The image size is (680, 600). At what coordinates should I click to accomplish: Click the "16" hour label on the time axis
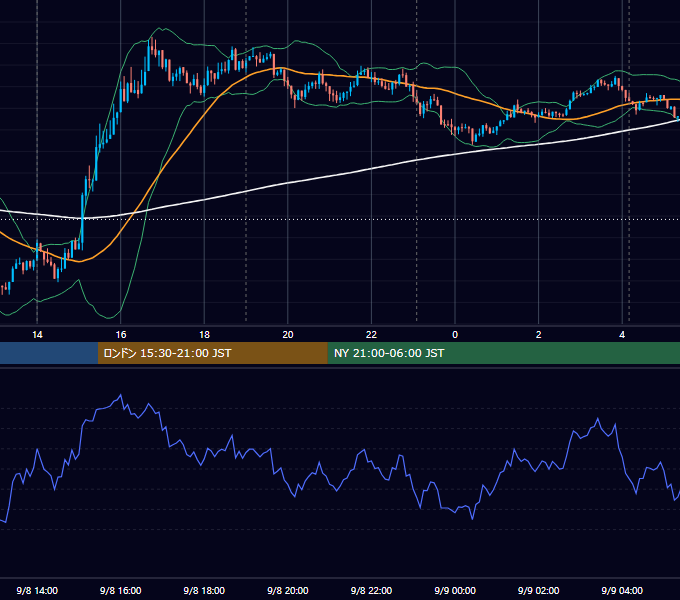tap(121, 335)
